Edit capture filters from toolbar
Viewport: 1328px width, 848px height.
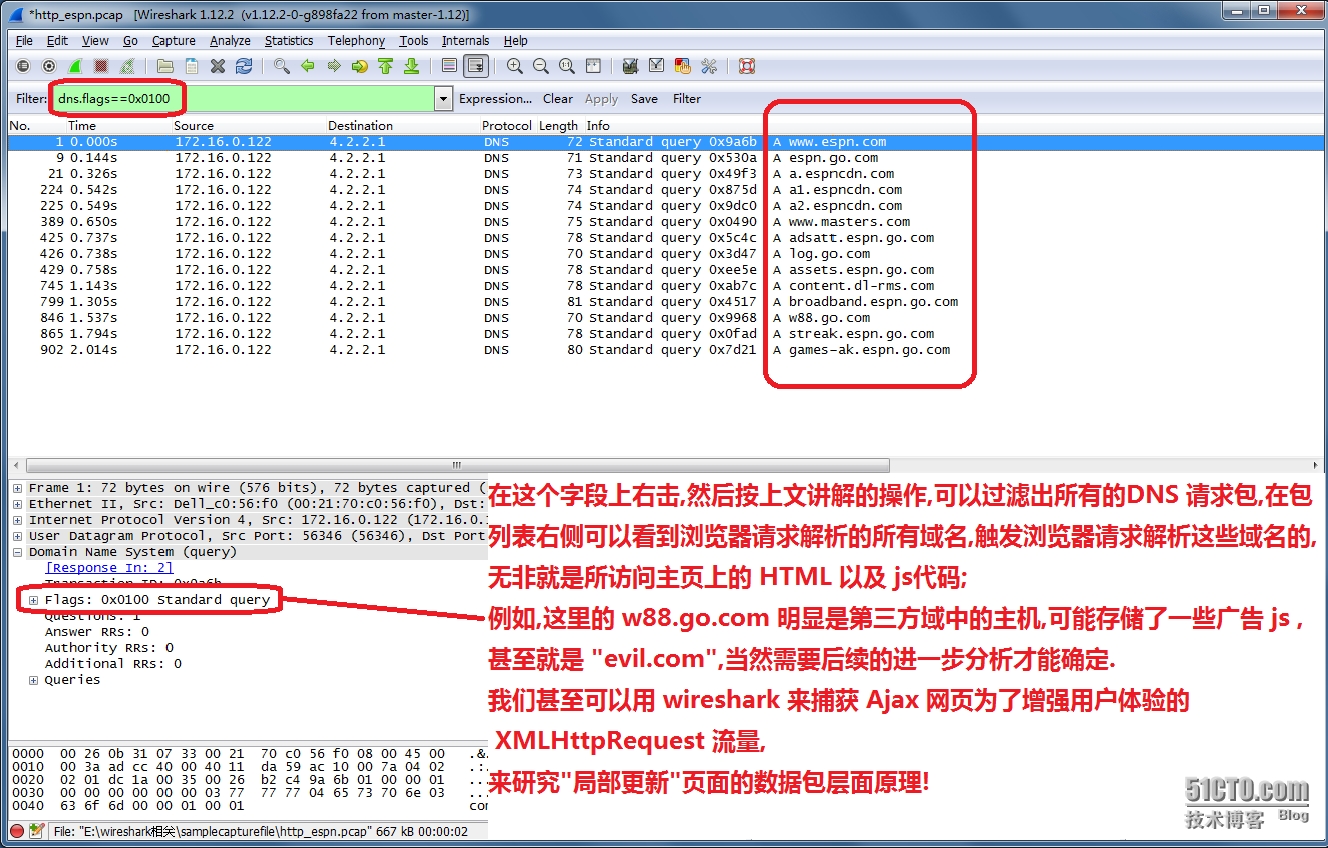[x=630, y=66]
